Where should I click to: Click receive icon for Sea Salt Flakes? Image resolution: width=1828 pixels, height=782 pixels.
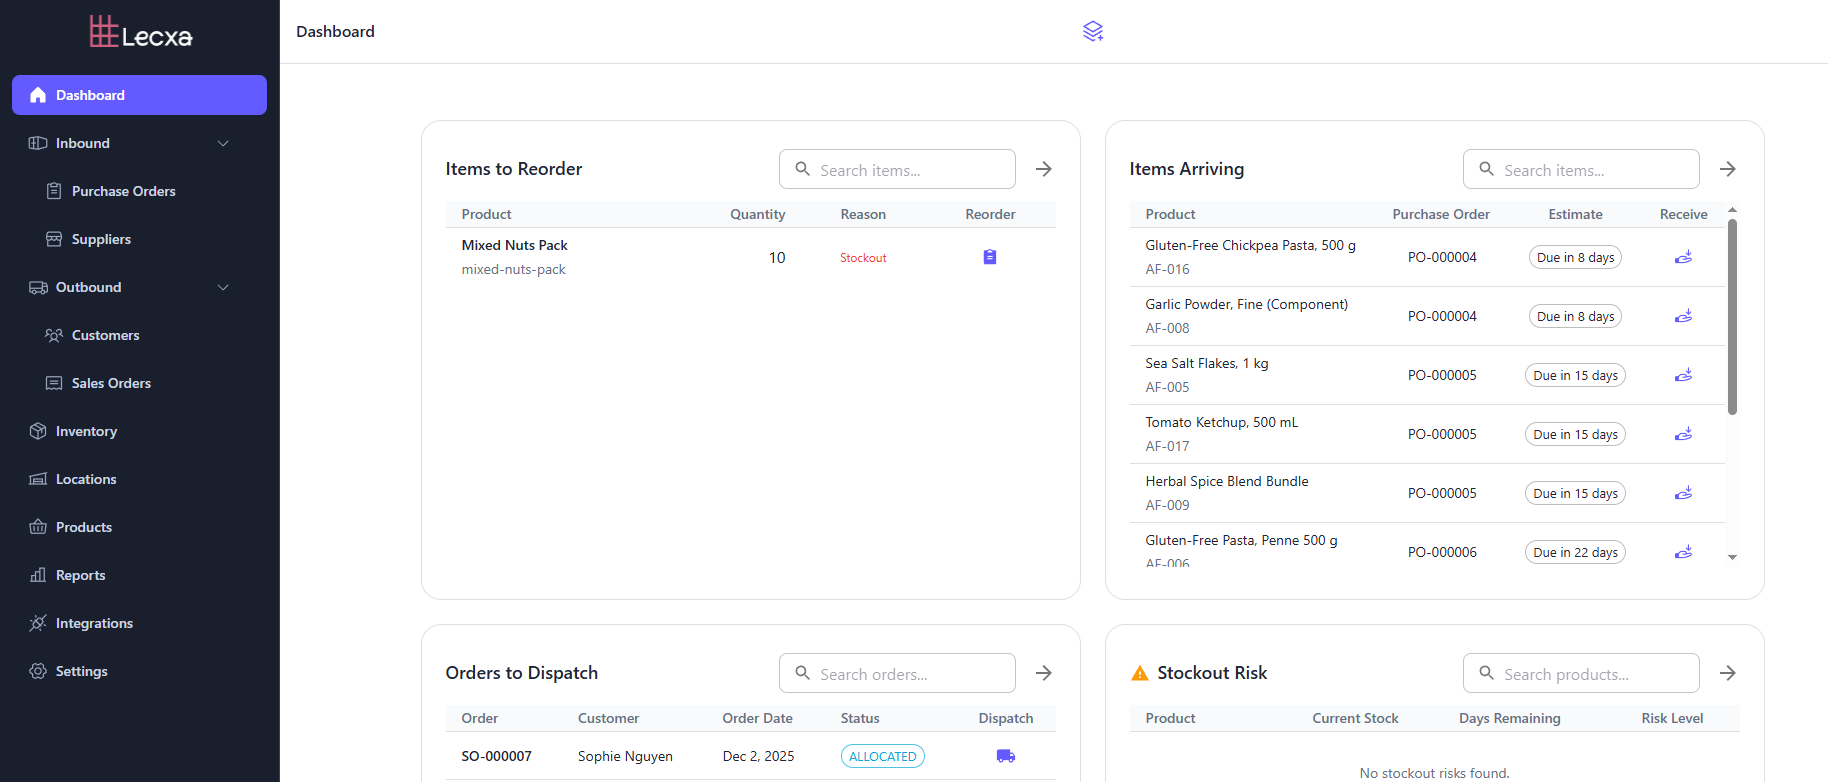(1683, 375)
